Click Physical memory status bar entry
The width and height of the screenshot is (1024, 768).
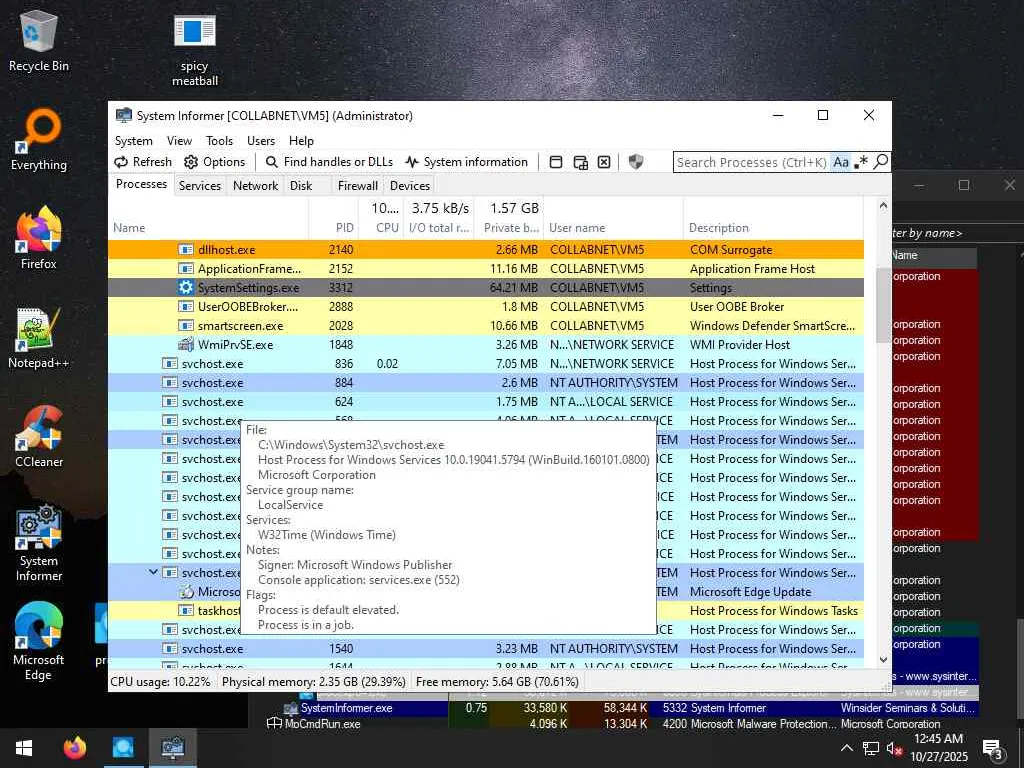313,682
